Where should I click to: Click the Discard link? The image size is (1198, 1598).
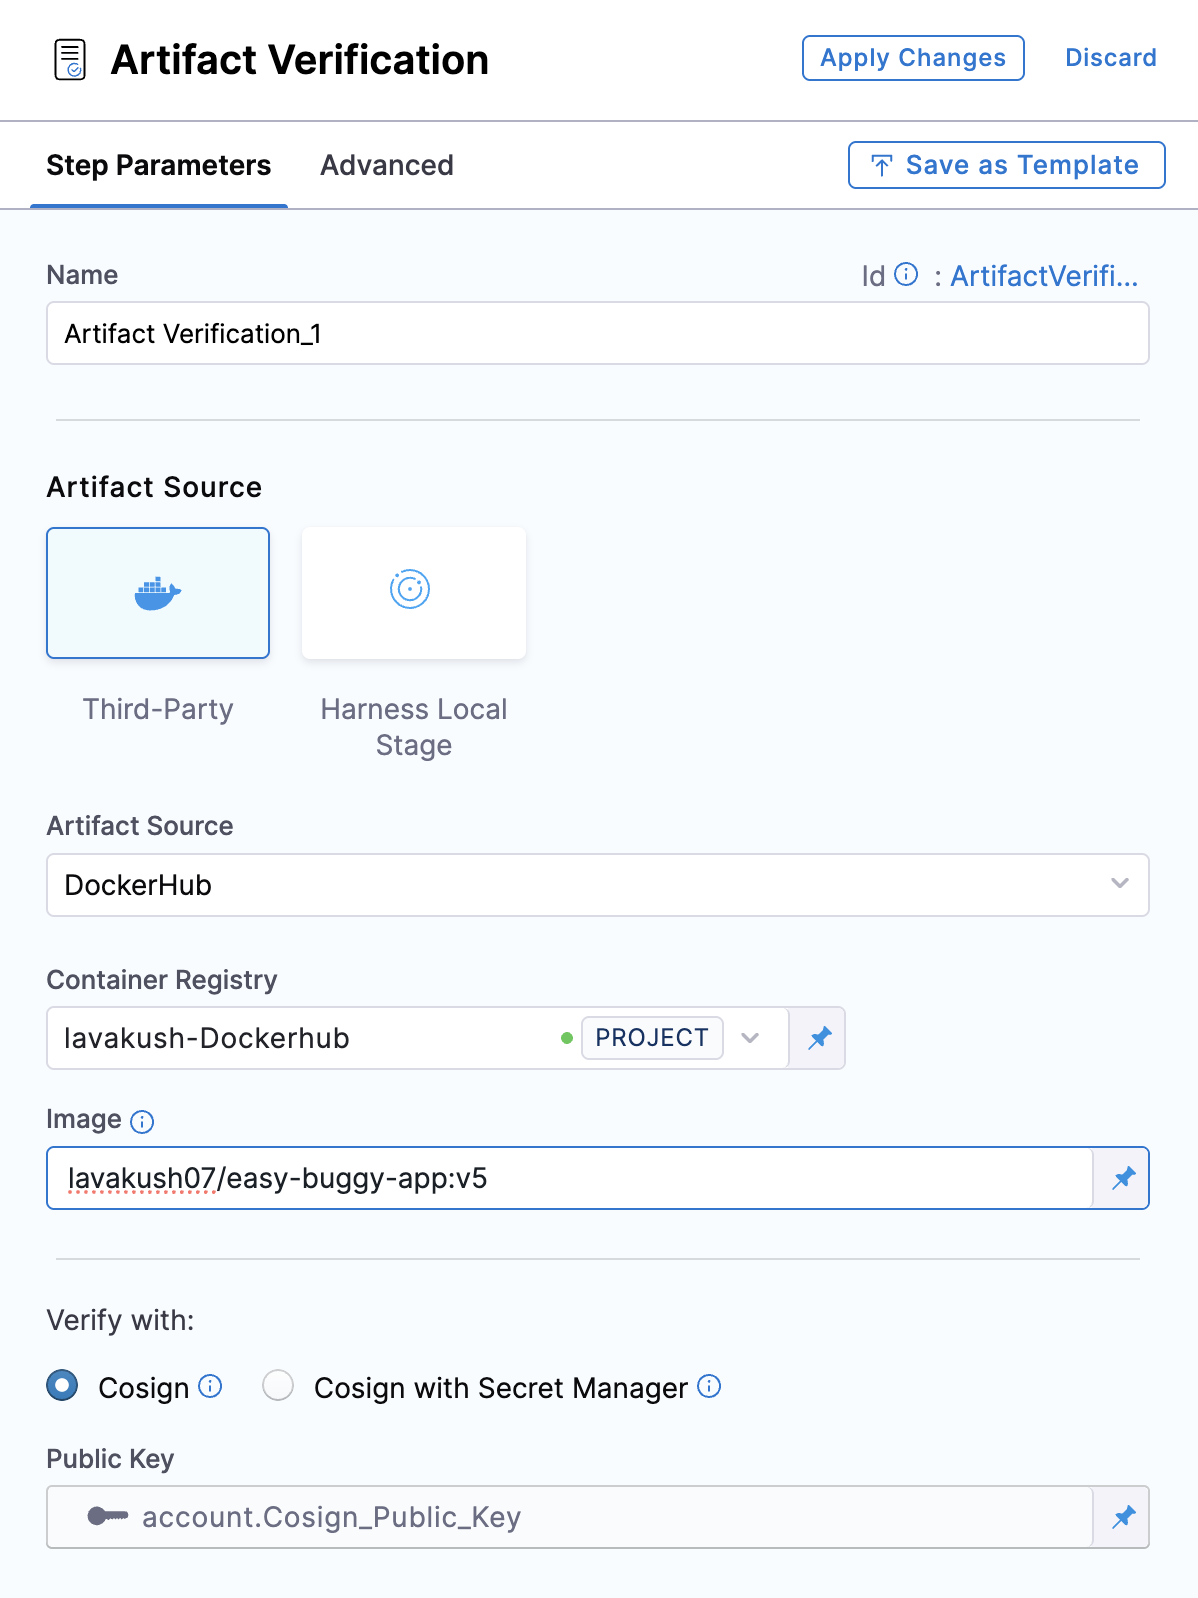1110,58
